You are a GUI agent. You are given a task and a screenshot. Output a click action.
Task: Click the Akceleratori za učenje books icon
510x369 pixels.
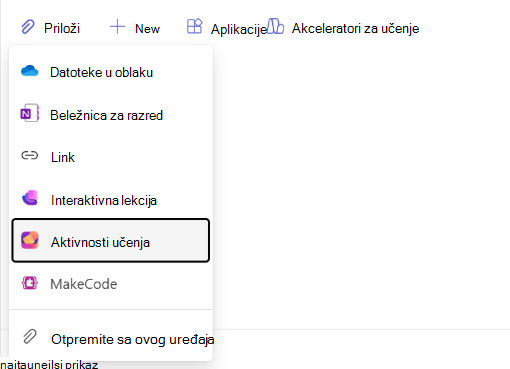pyautogui.click(x=276, y=26)
